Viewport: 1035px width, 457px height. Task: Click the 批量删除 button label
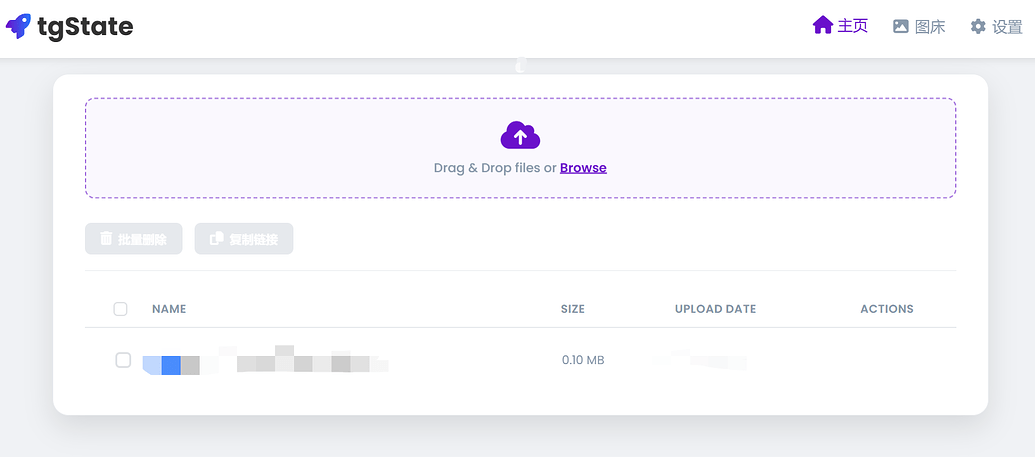(x=142, y=239)
